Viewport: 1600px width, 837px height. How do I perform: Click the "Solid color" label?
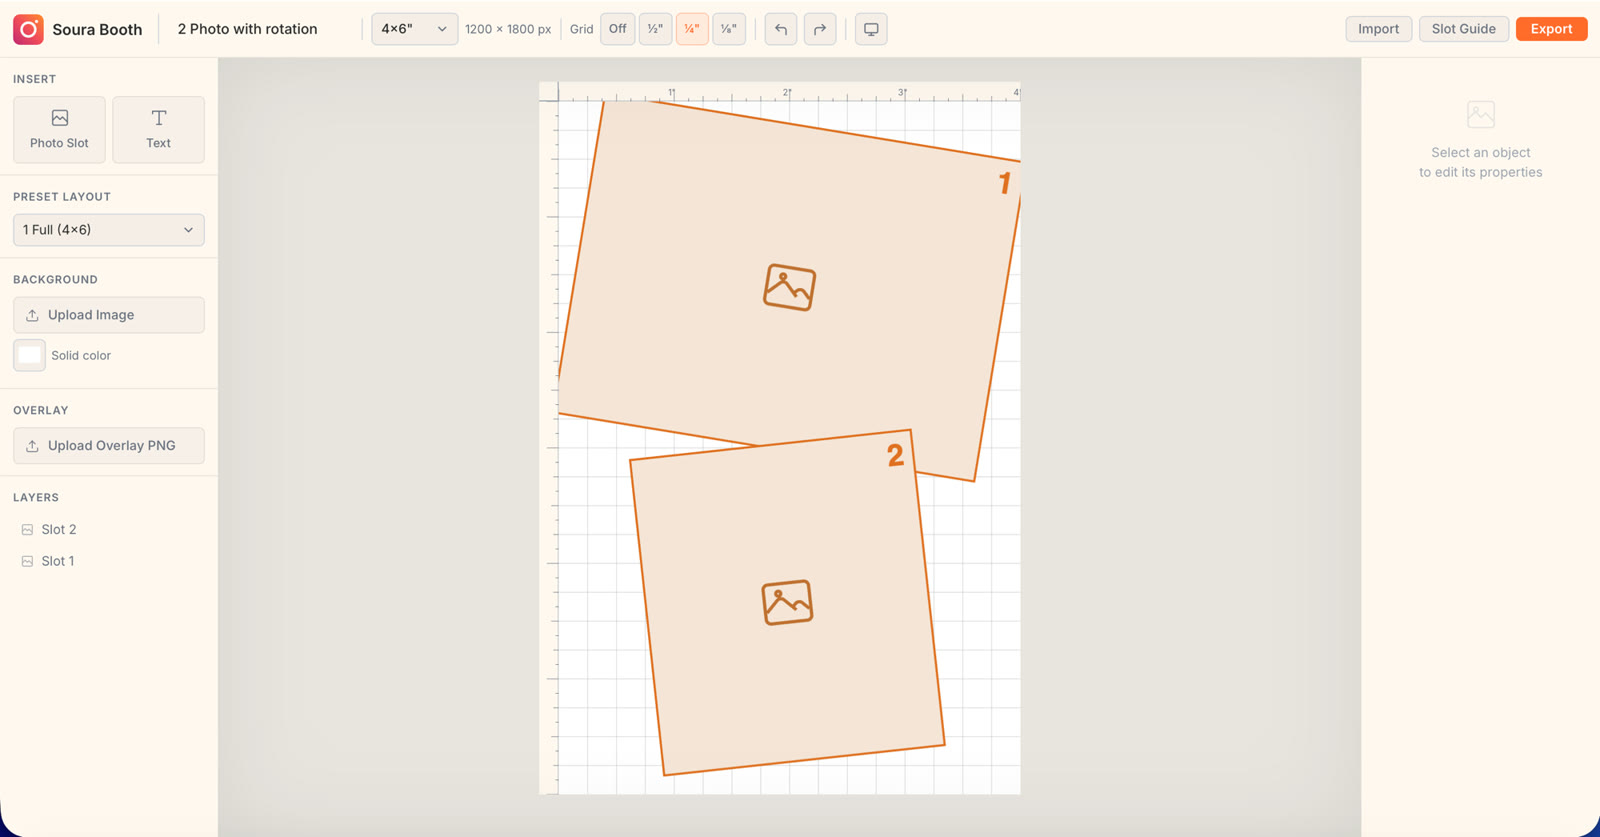[81, 356]
